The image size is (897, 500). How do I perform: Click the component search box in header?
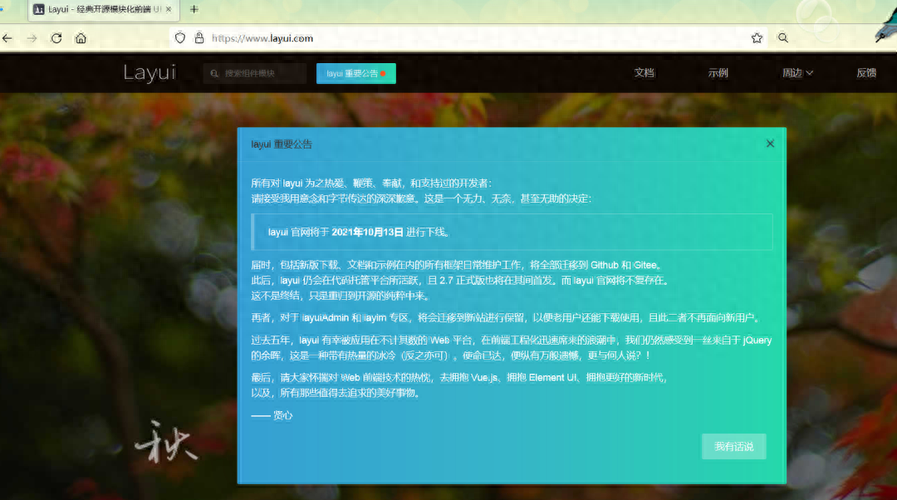(x=255, y=73)
